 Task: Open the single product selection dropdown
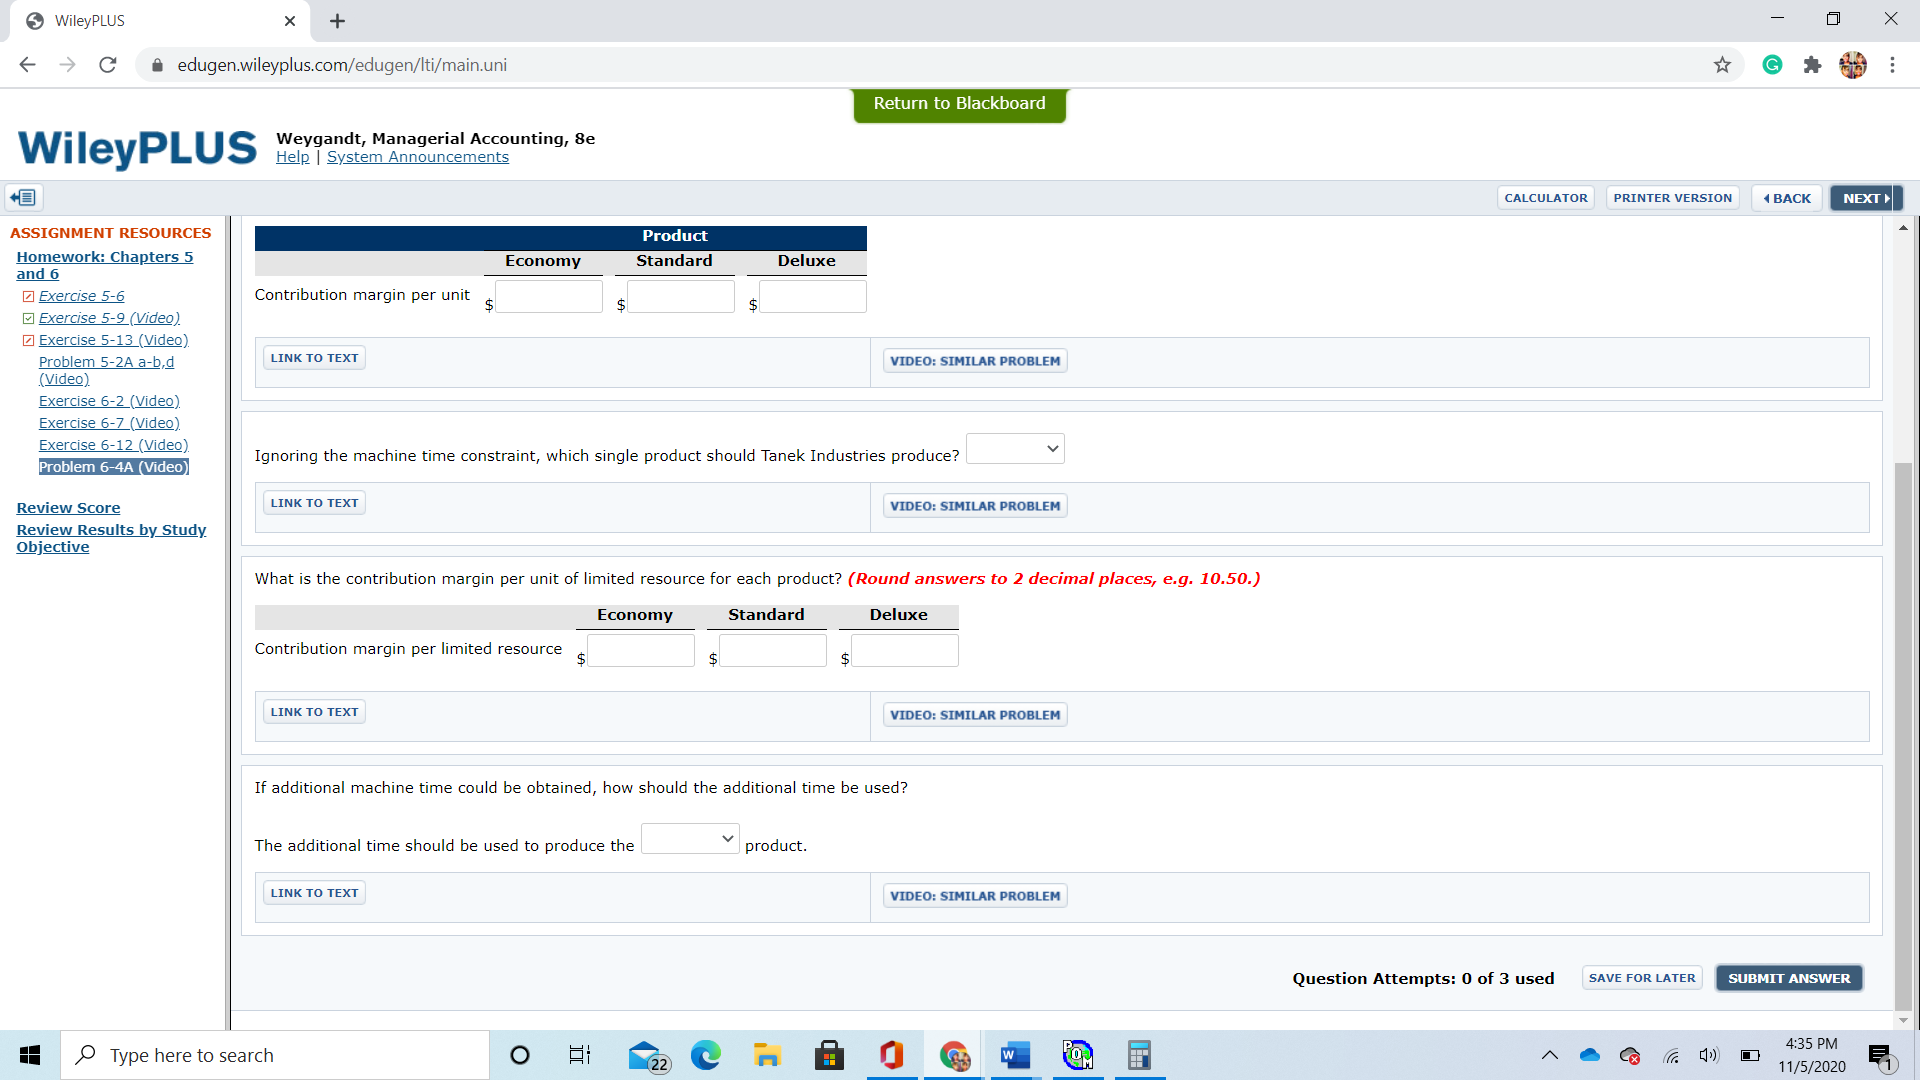pyautogui.click(x=1014, y=448)
